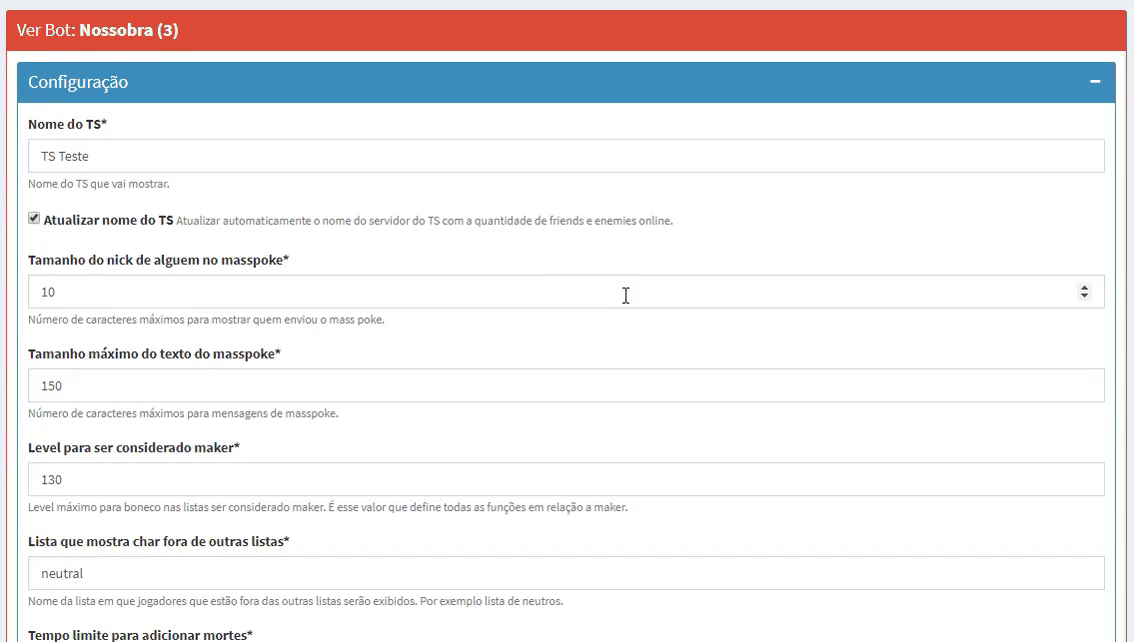Click the bold 'Atualizar nome do TS' label

coord(108,220)
